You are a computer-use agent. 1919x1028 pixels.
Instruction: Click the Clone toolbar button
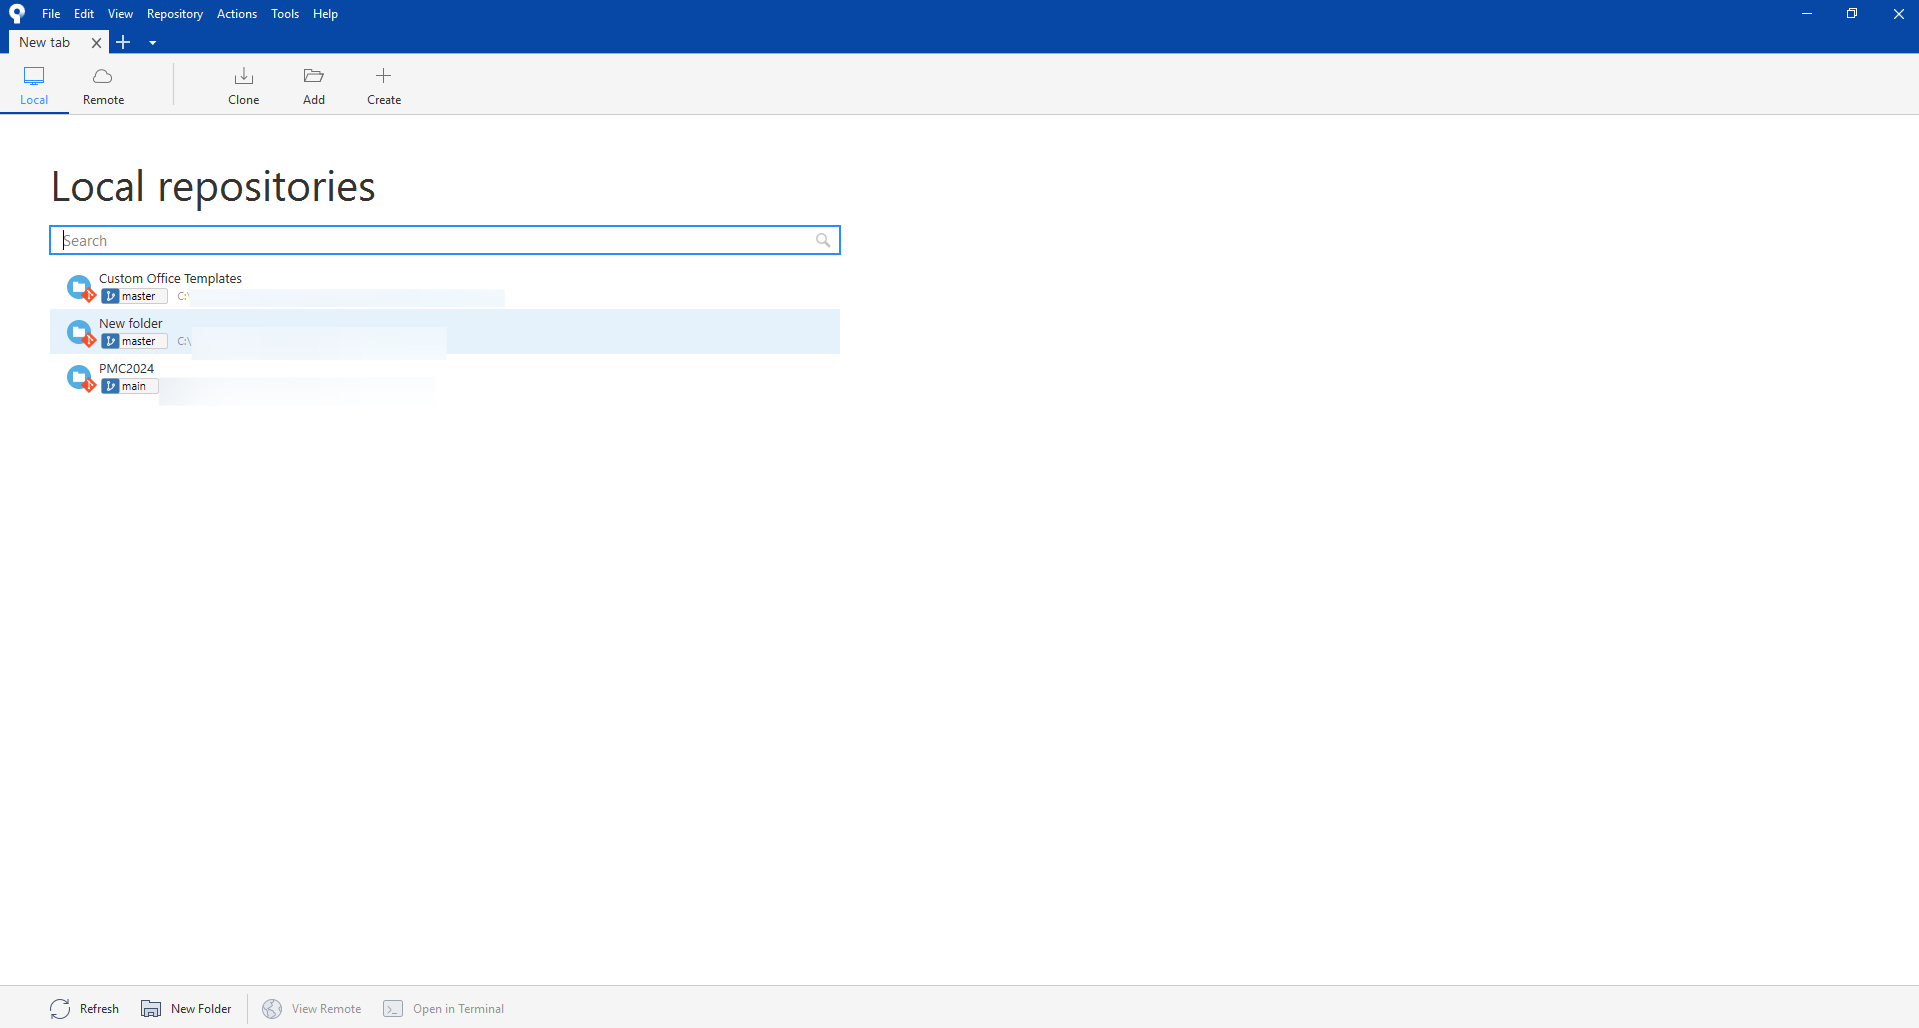pyautogui.click(x=243, y=85)
